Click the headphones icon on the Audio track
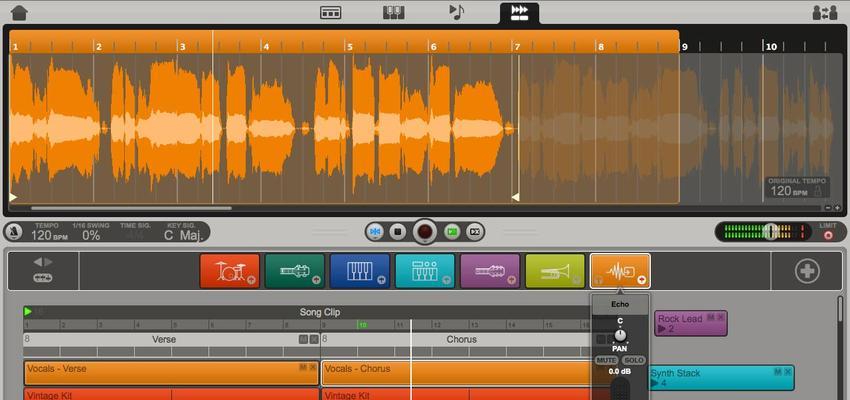Screen dimensions: 850x400 [599, 280]
